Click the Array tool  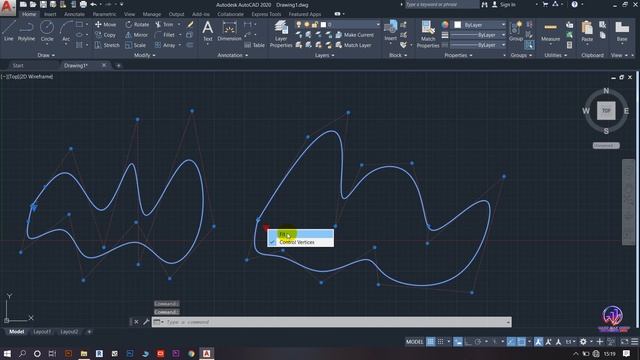coord(165,45)
